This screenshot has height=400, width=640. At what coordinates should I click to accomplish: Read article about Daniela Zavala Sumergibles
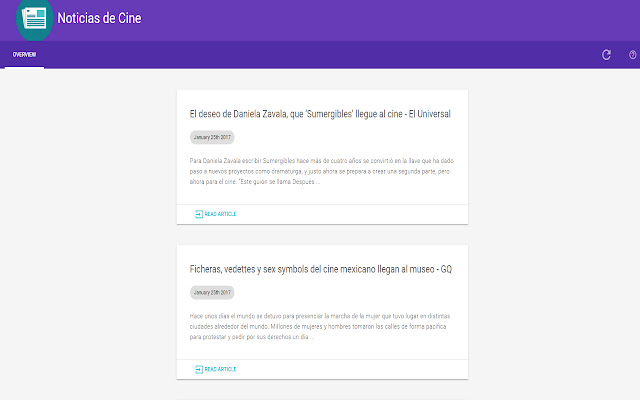point(216,214)
